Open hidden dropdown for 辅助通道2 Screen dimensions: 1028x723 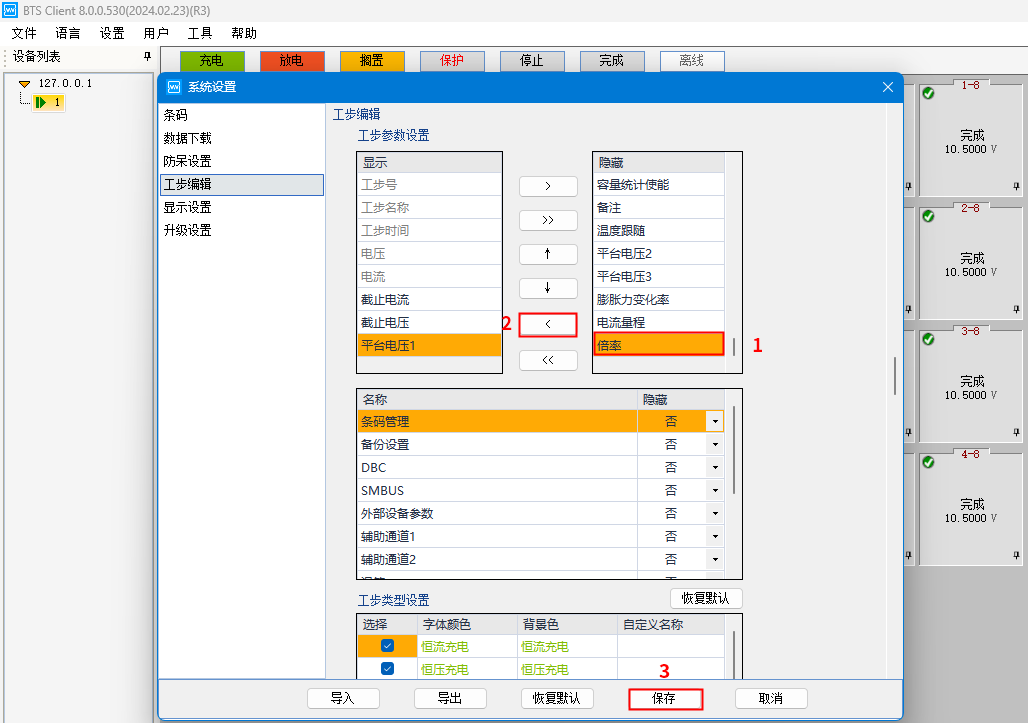[x=715, y=559]
